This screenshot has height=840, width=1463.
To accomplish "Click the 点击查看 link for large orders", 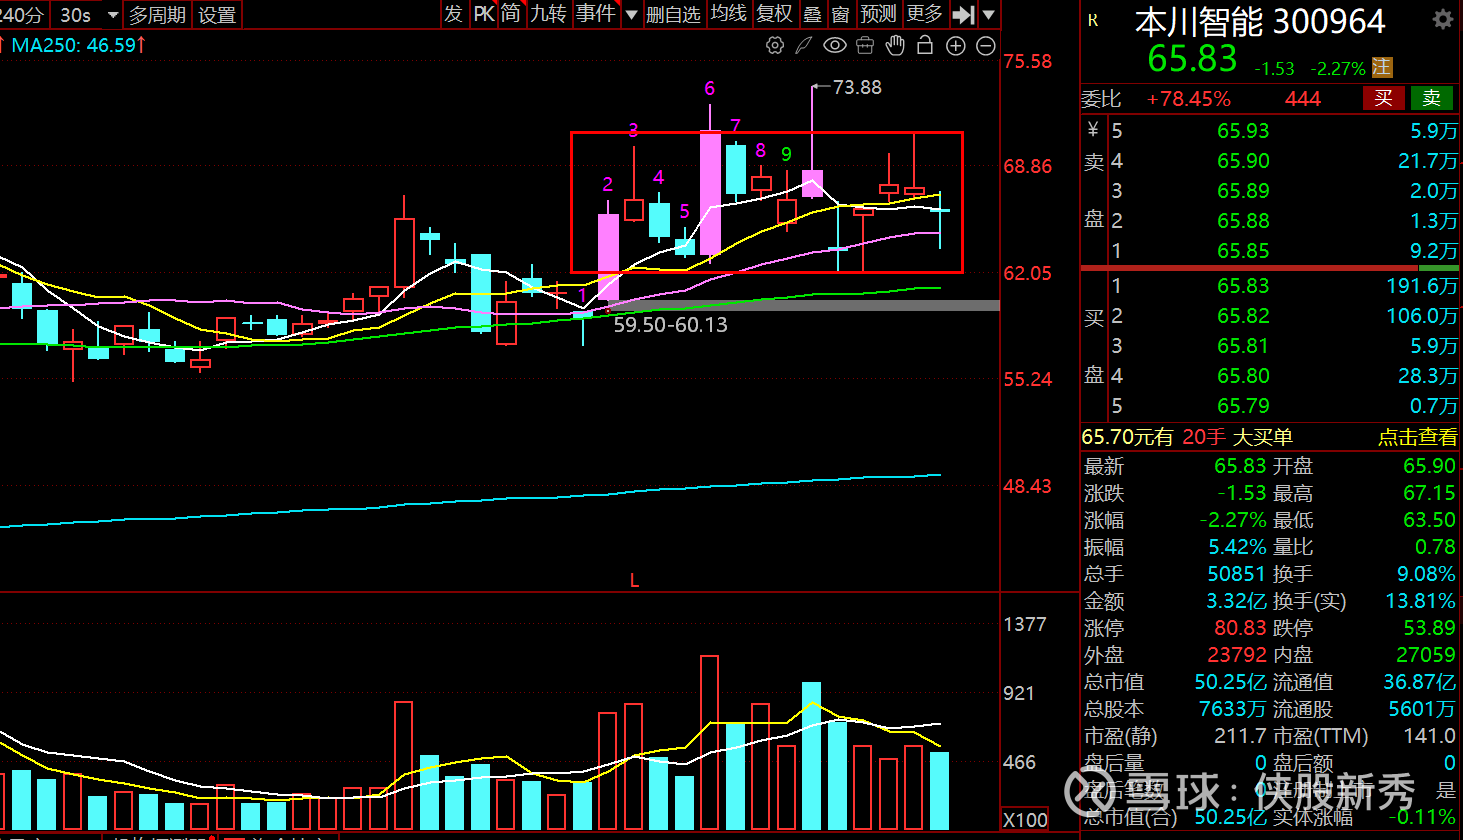I will [x=1417, y=437].
